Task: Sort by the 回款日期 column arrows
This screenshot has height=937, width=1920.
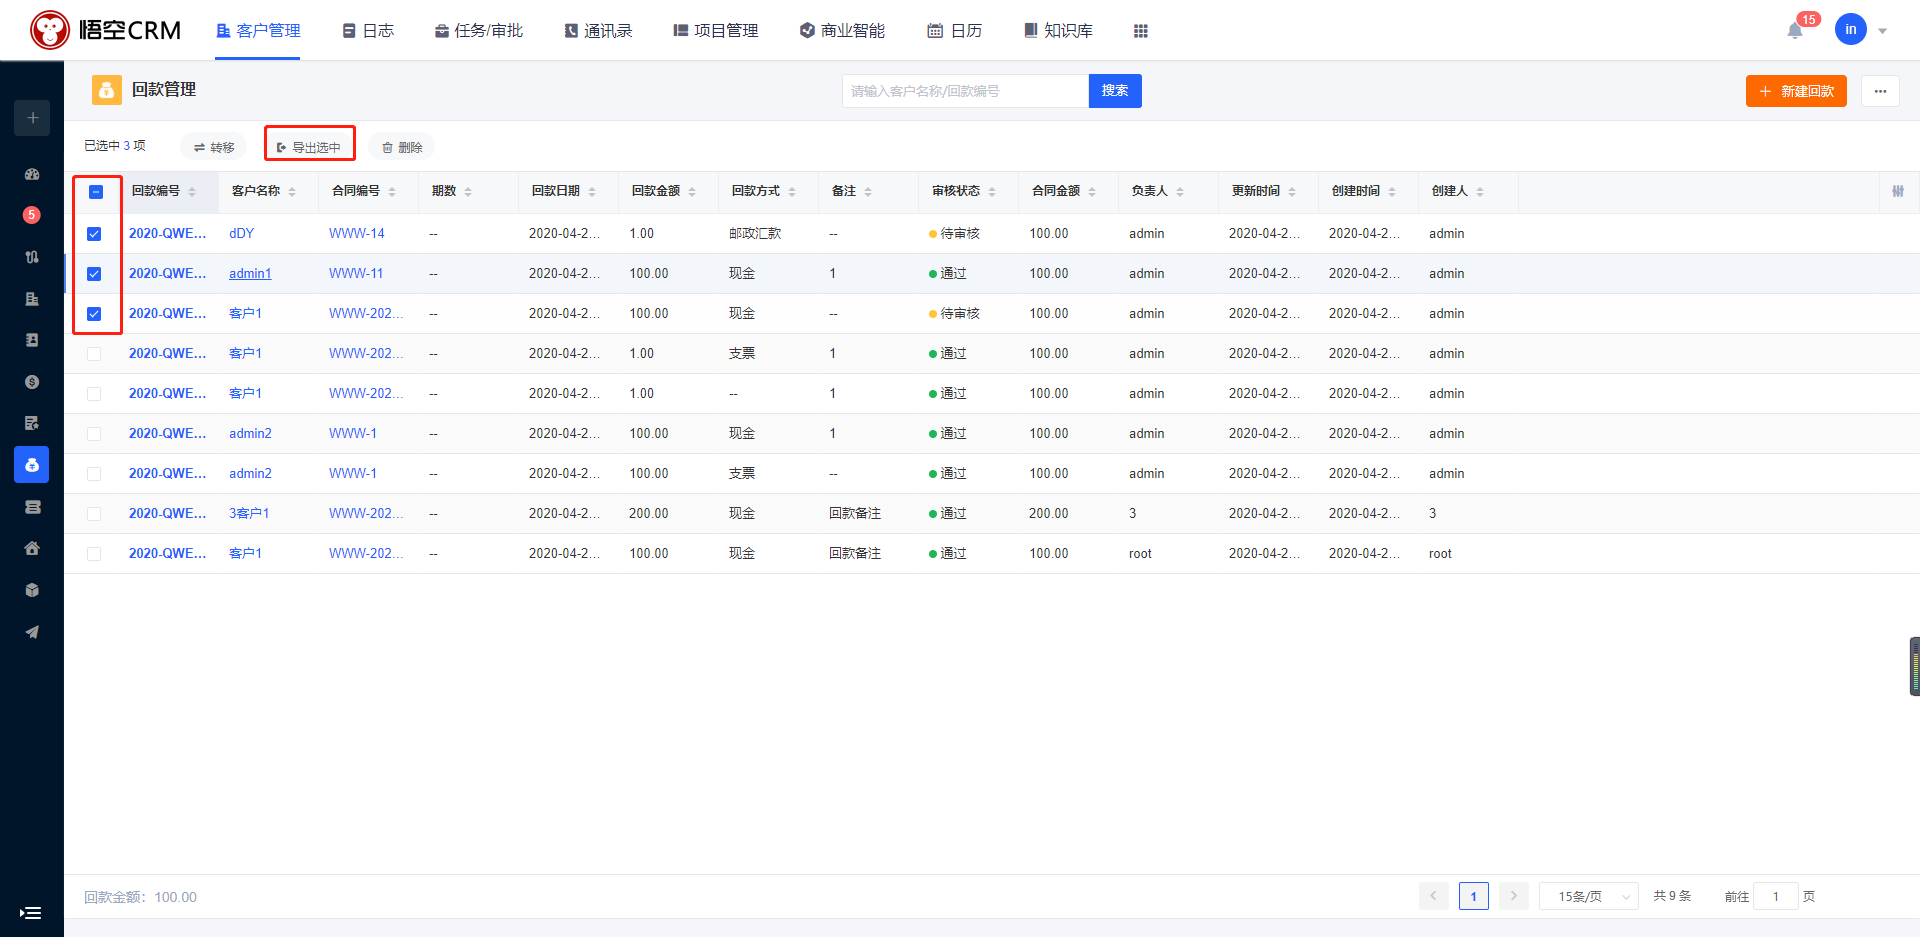Action: point(592,192)
